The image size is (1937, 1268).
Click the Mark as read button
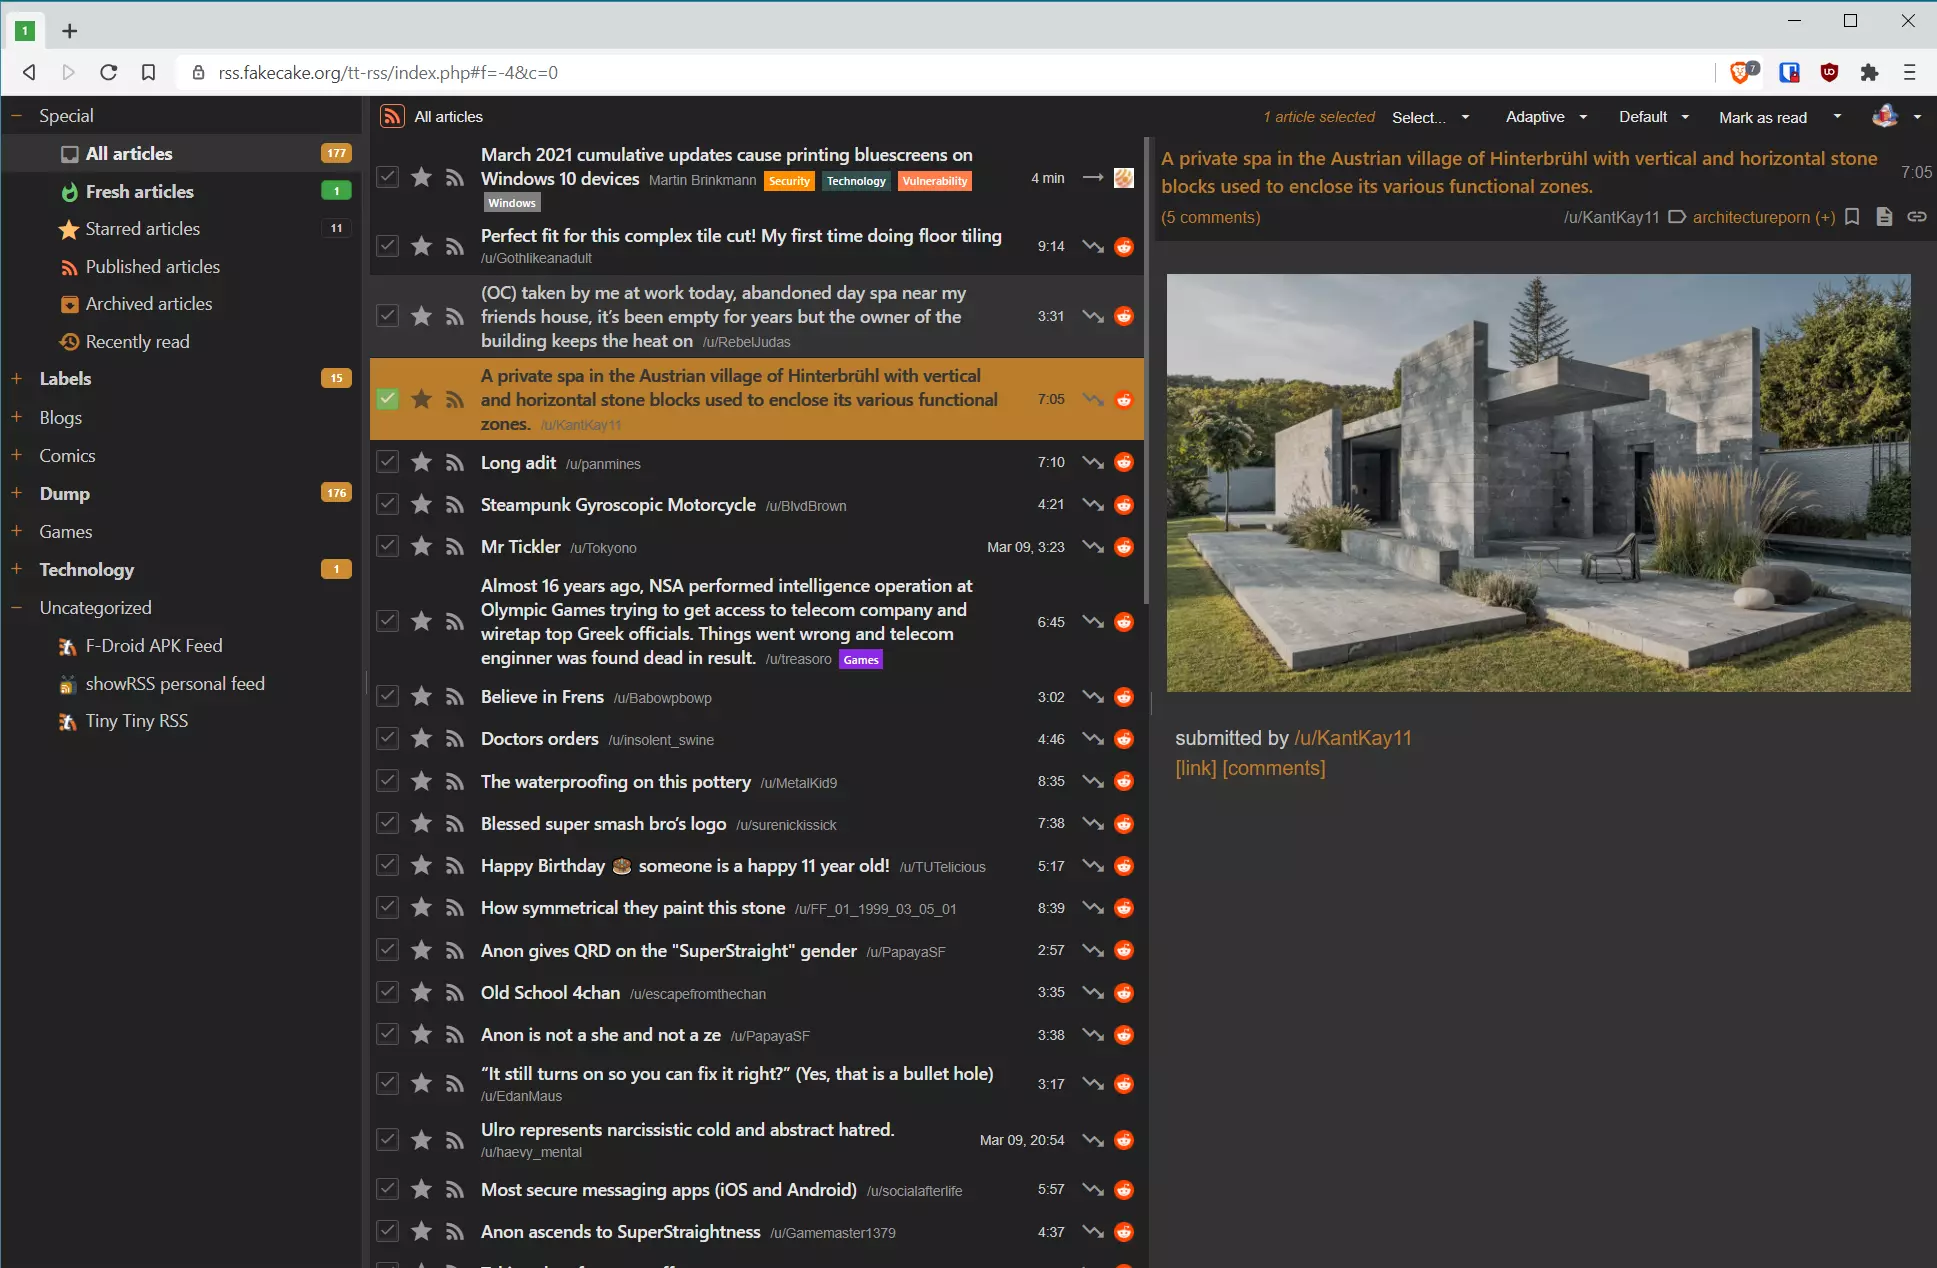tap(1762, 117)
